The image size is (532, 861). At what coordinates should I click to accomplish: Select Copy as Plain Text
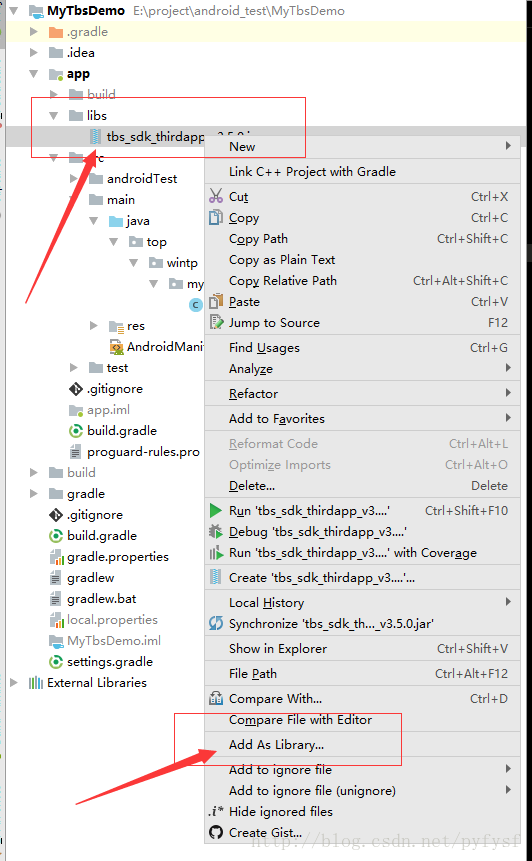(x=362, y=260)
